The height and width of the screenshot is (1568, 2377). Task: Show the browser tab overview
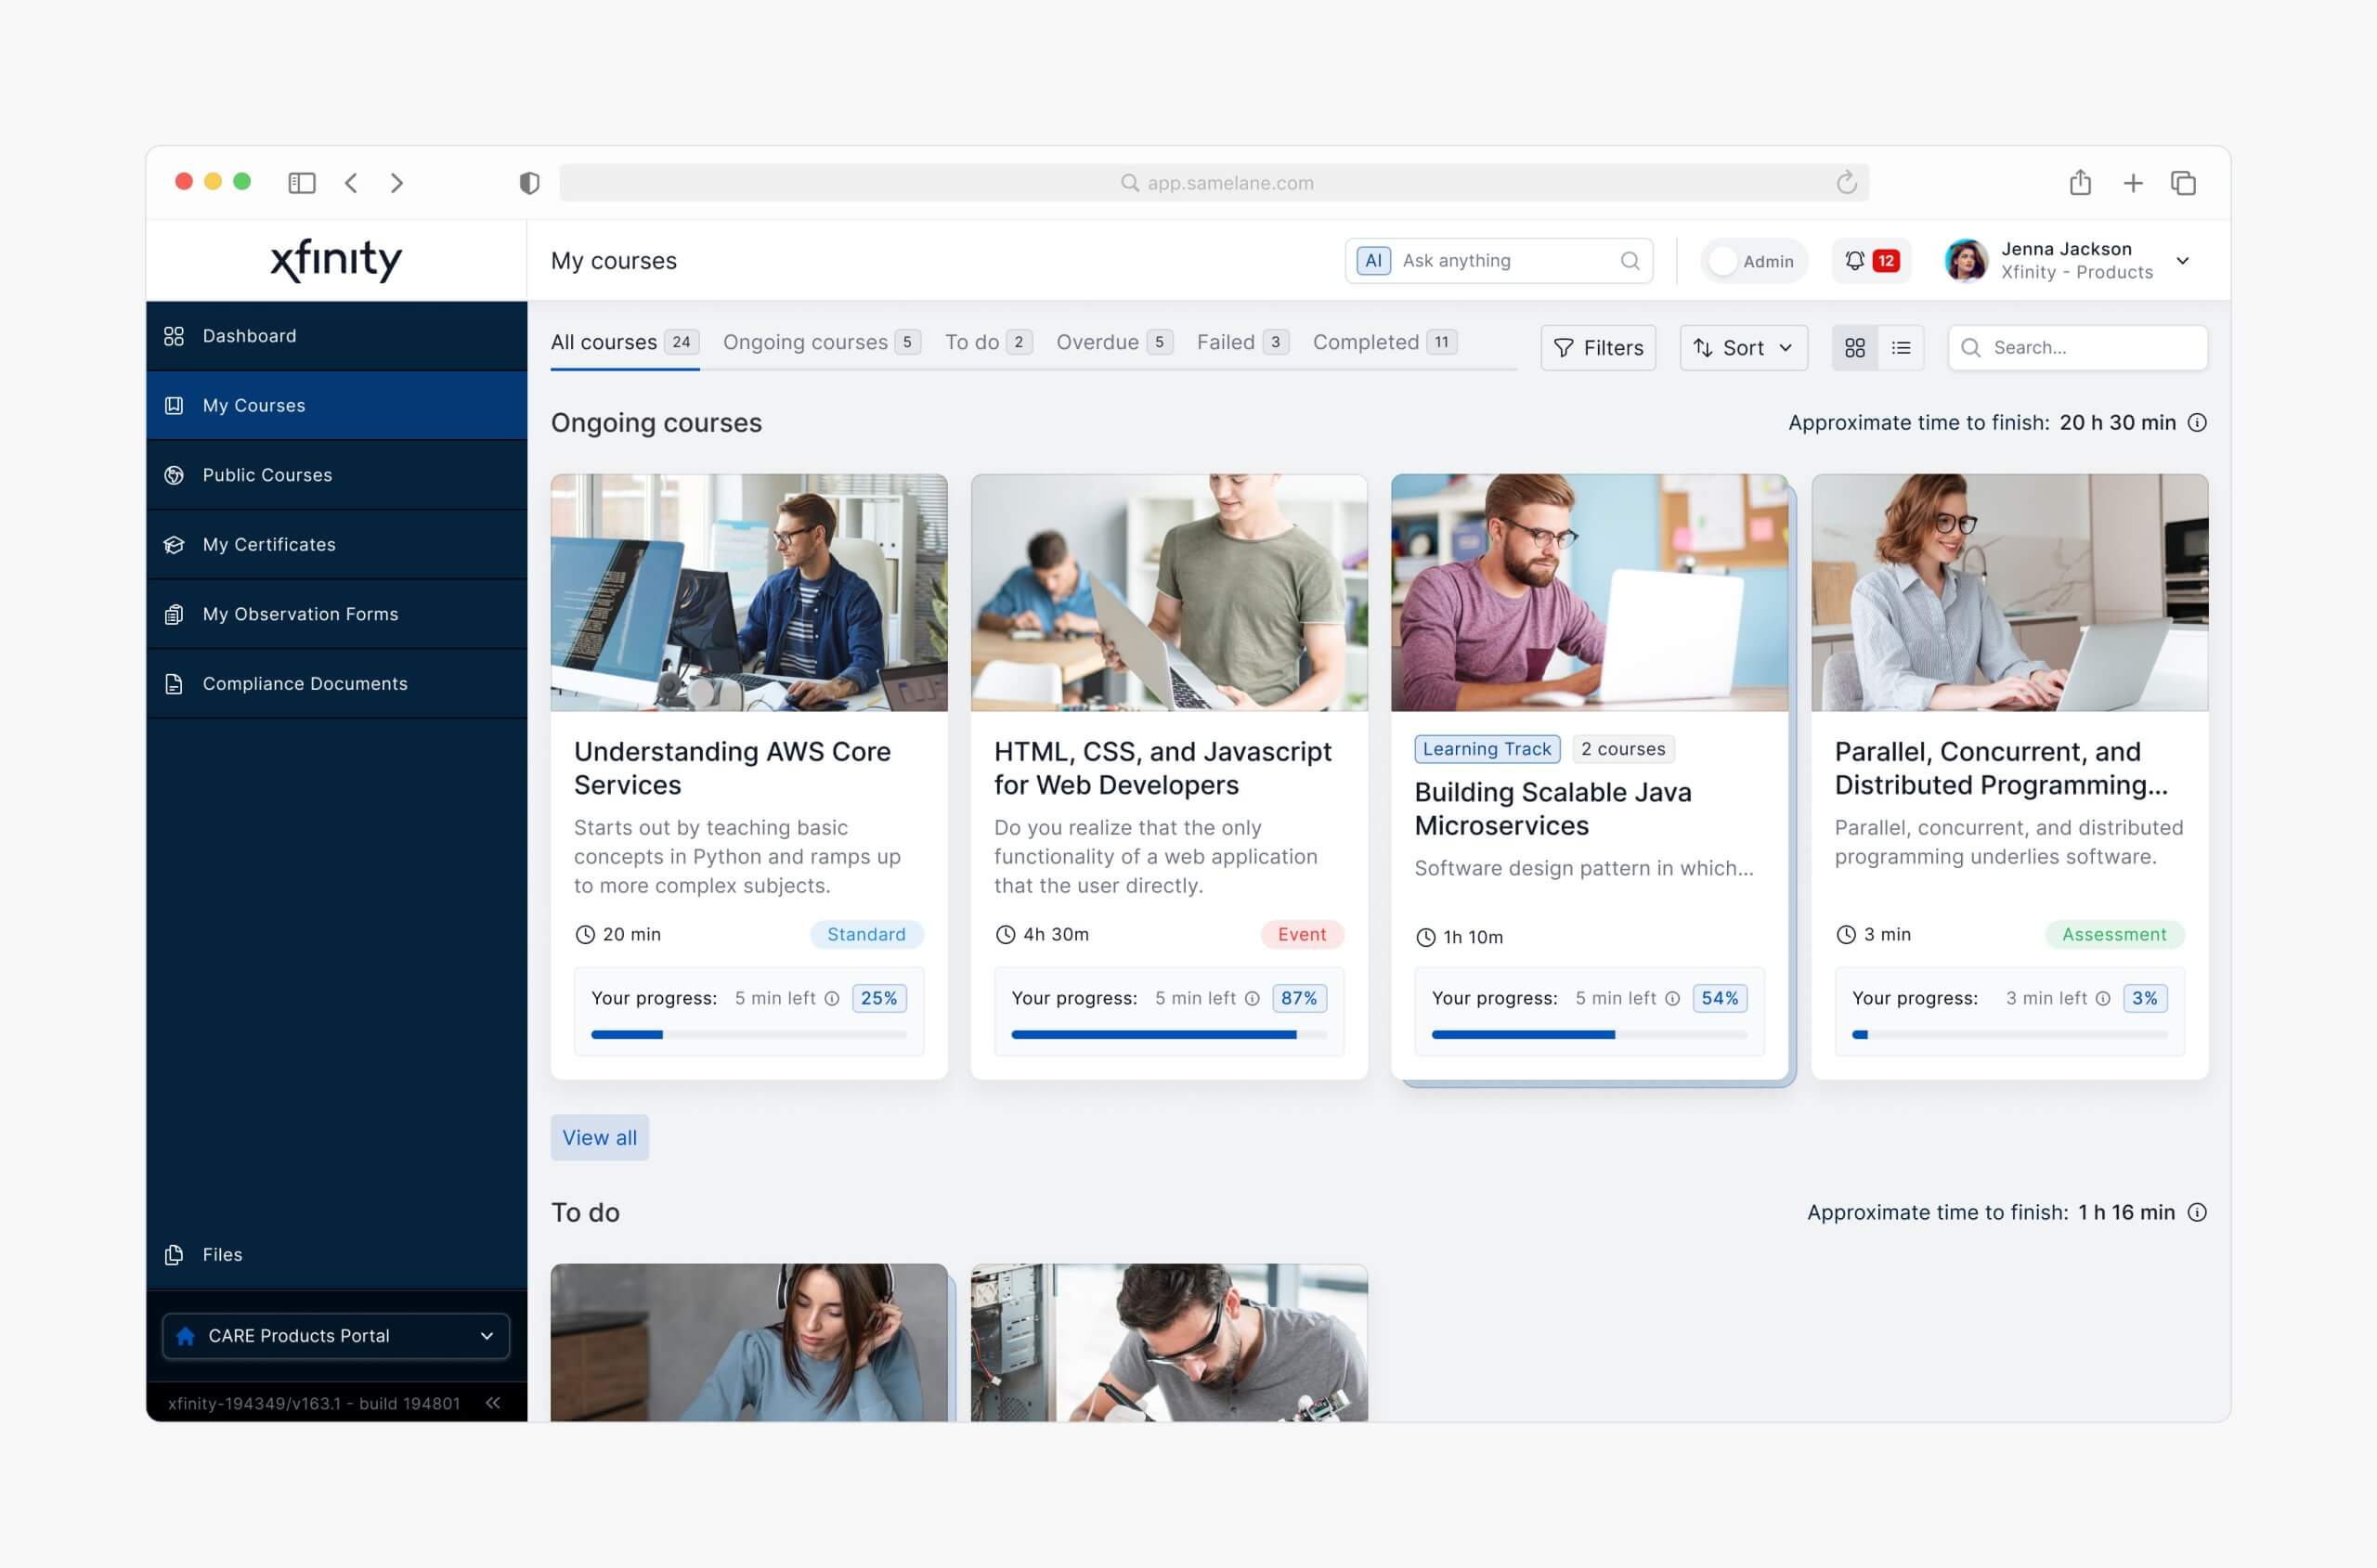(2183, 183)
